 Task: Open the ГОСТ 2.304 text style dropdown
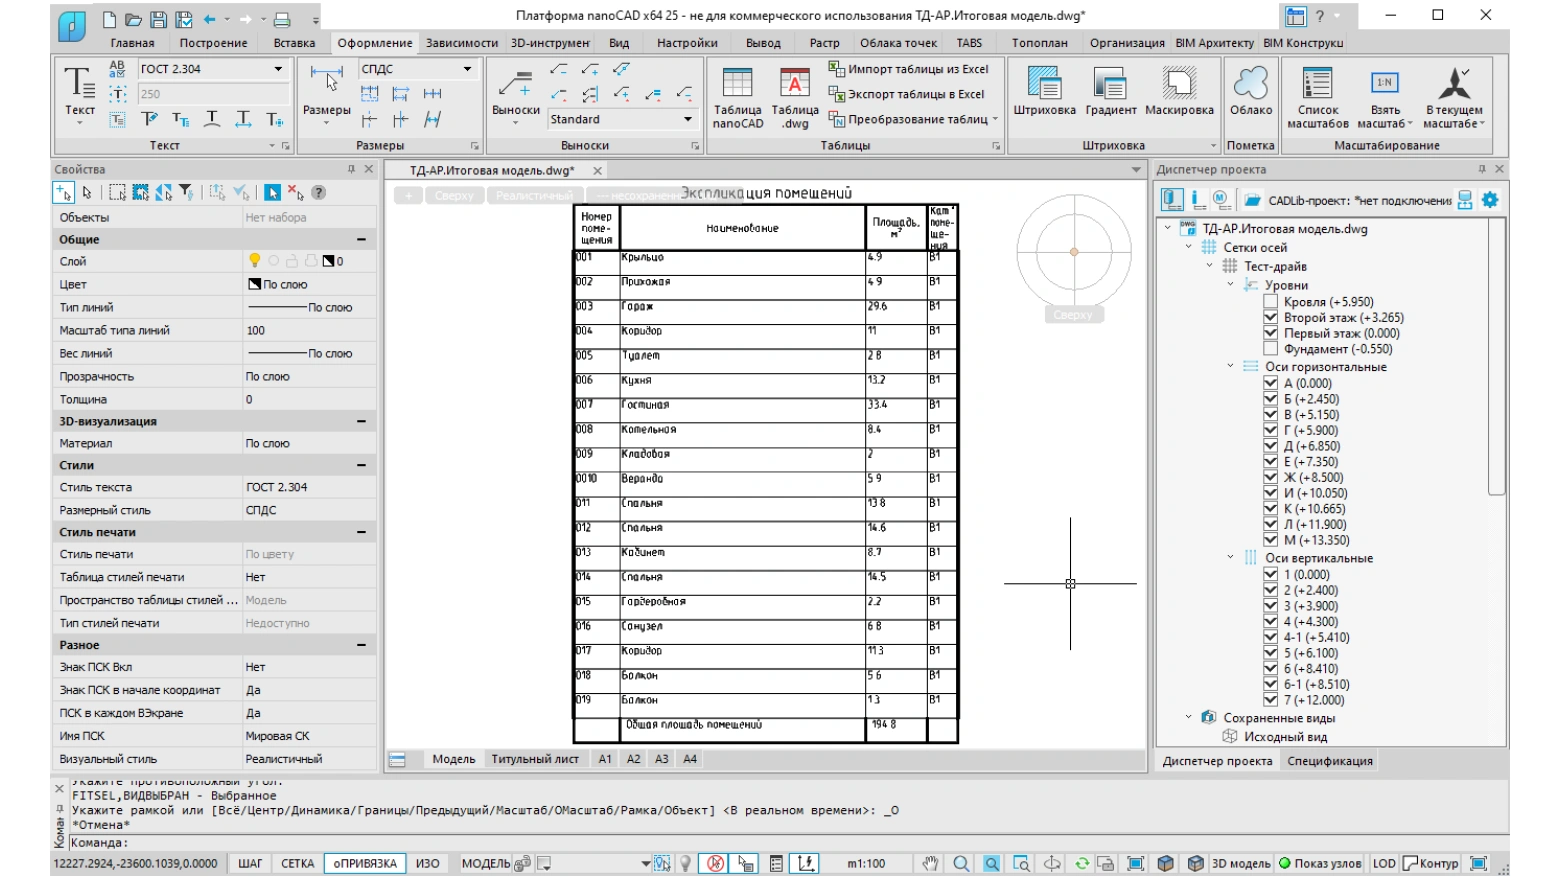278,69
